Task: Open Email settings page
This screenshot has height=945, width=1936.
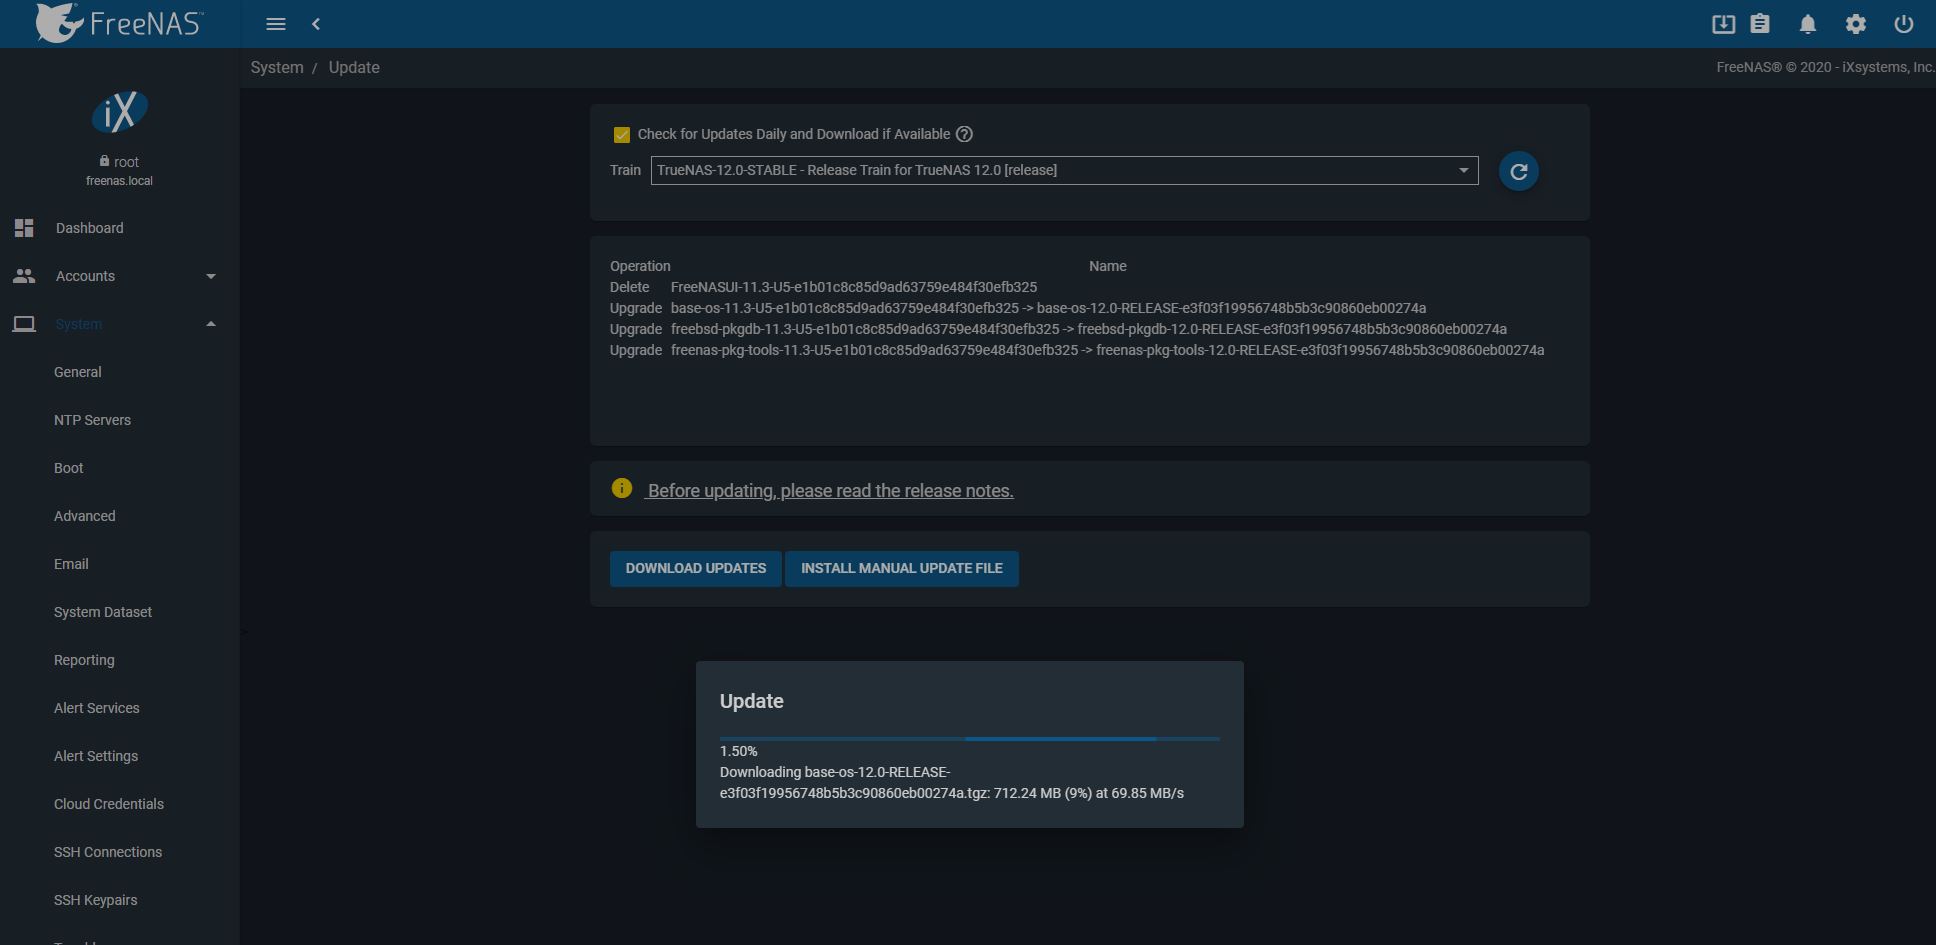Action: 71,564
